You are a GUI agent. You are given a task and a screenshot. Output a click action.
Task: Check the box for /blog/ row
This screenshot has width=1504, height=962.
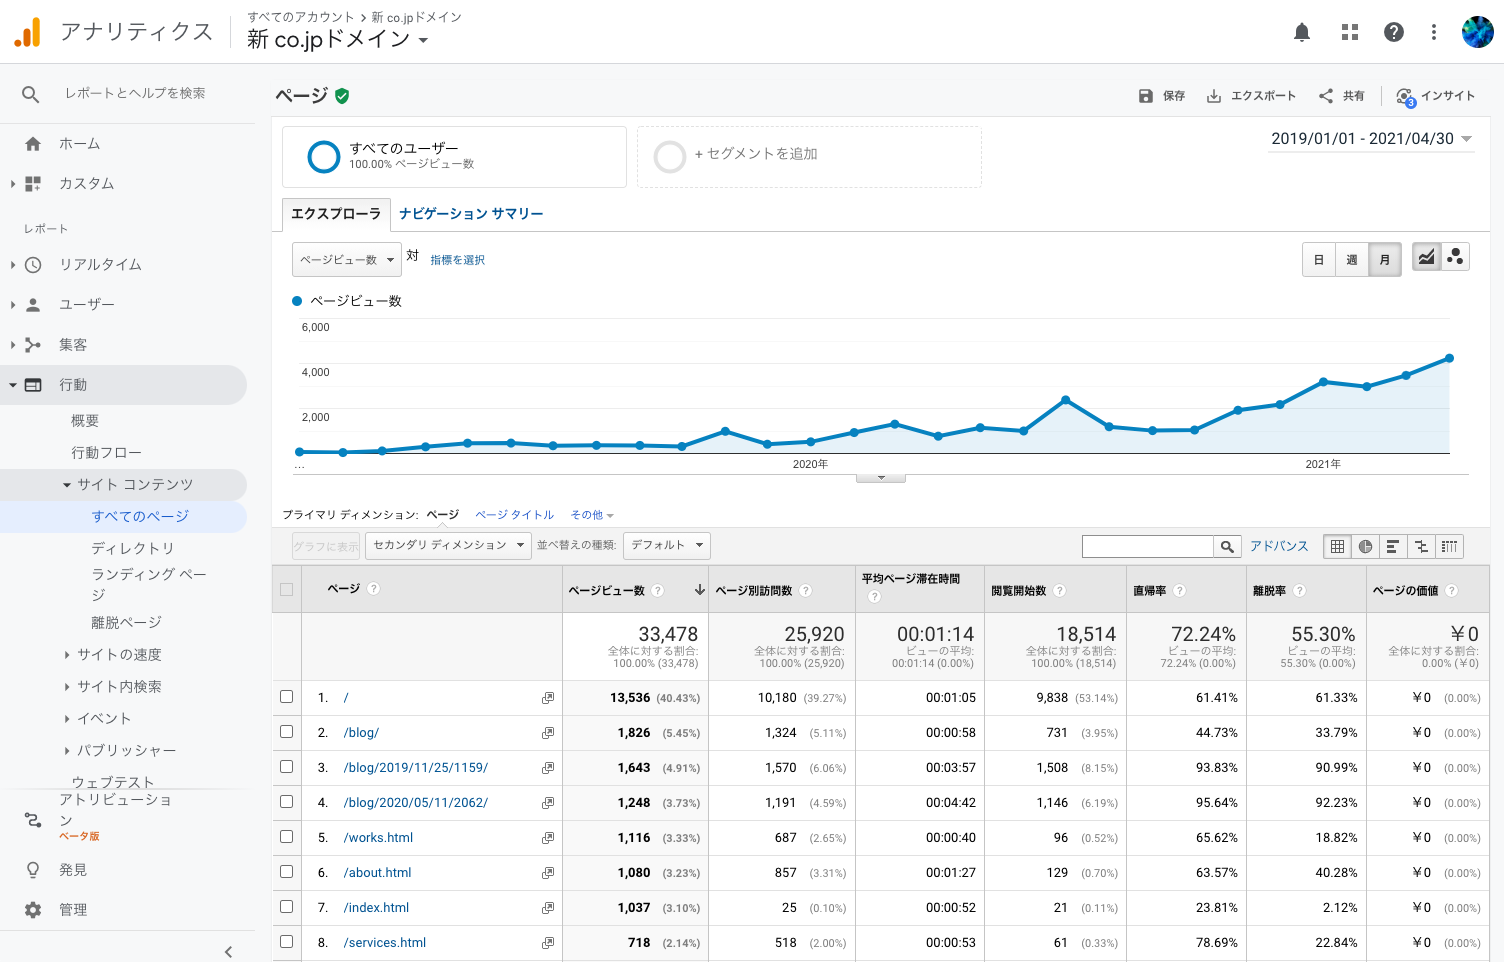287,732
